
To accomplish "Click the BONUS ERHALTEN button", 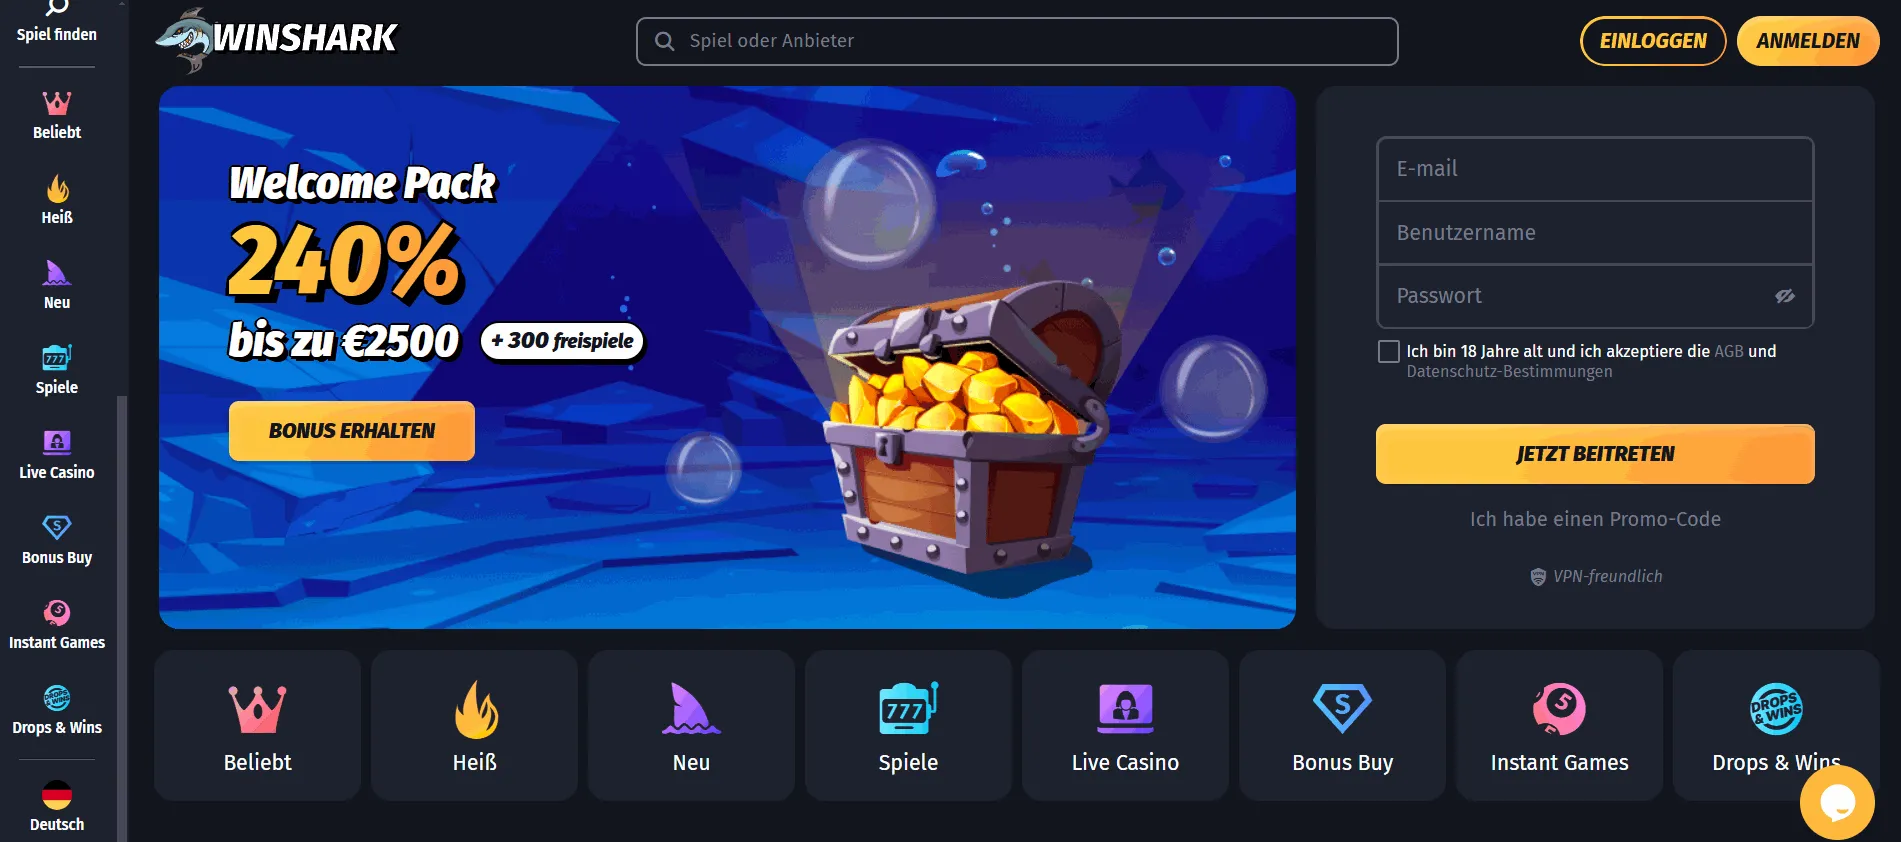I will click(352, 431).
